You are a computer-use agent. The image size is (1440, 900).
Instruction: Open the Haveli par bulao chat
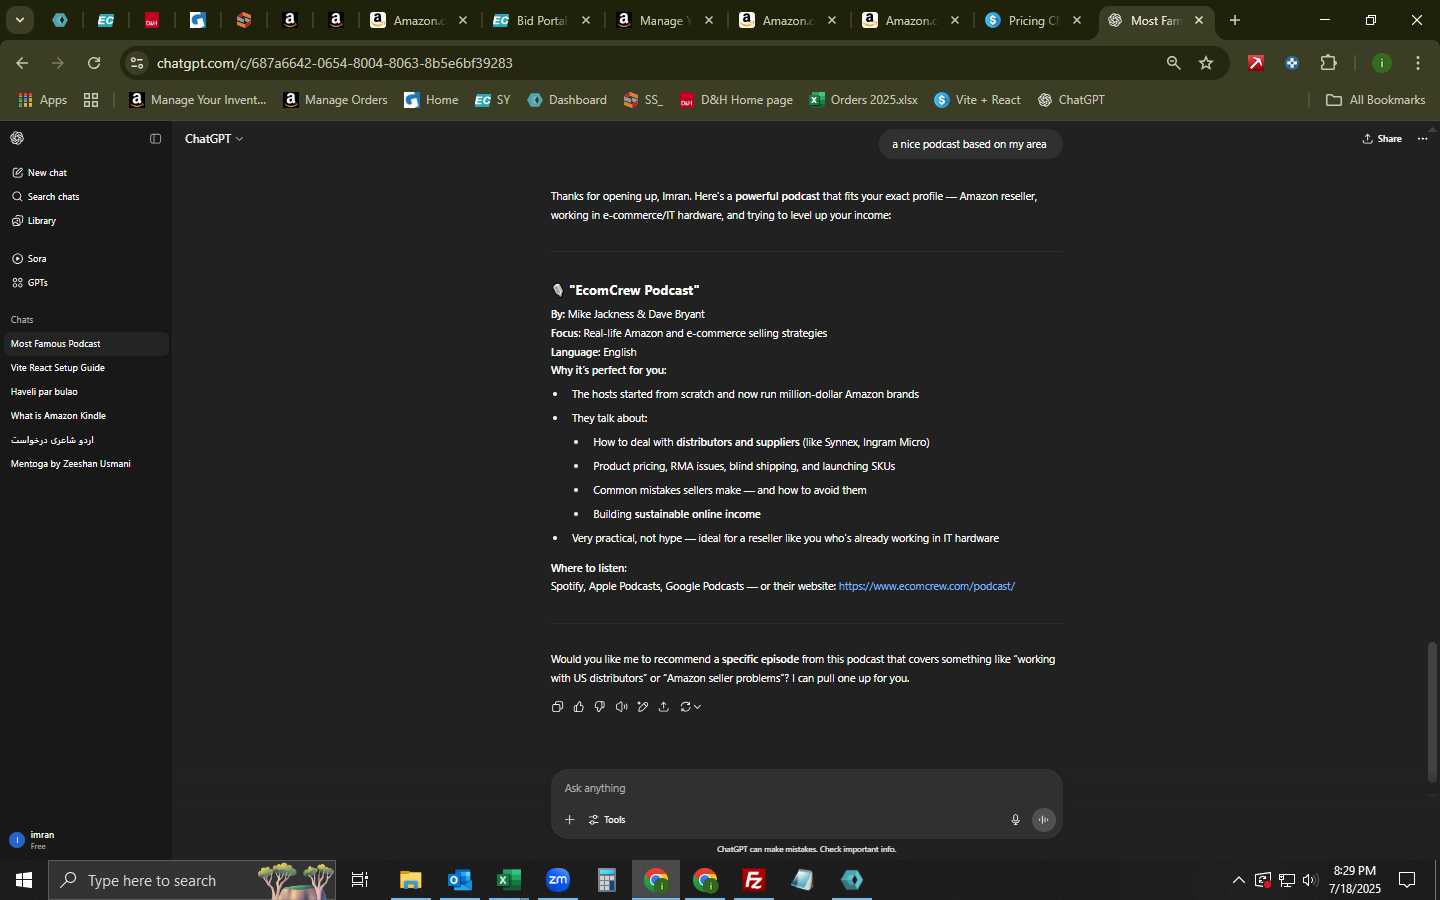tap(86, 392)
